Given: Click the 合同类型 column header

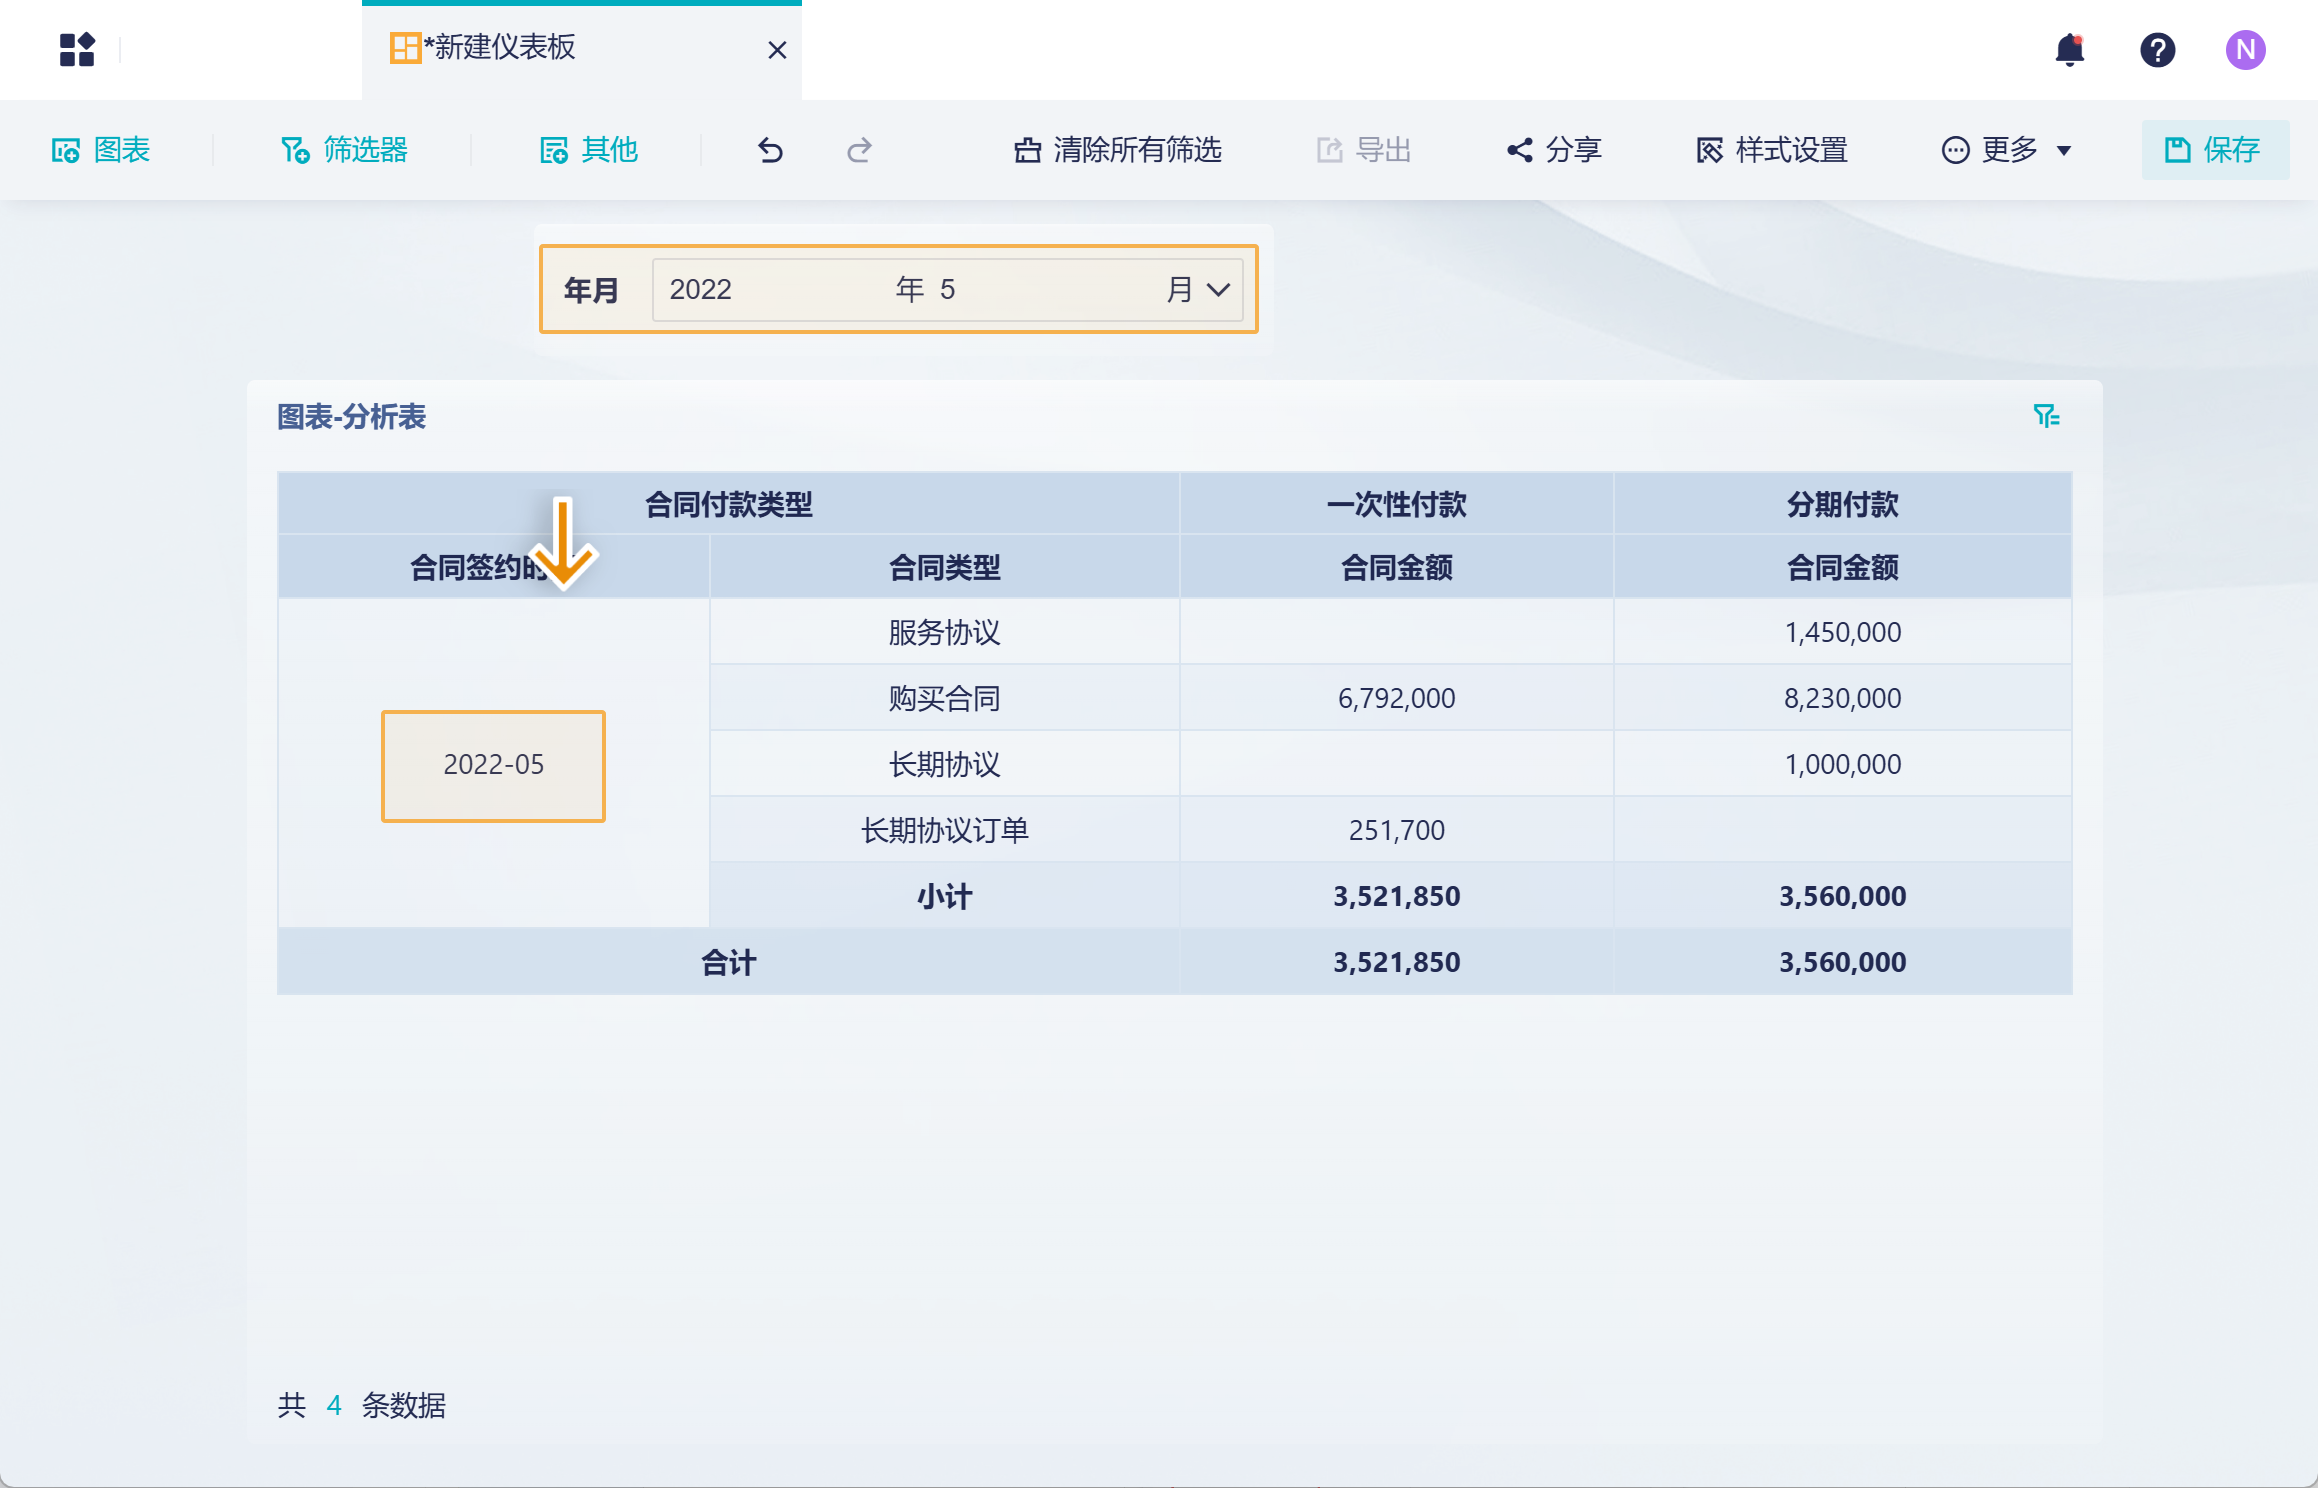Looking at the screenshot, I should (x=944, y=568).
